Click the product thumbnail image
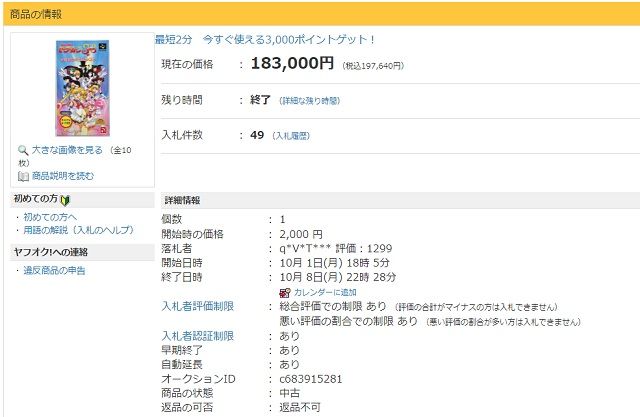The width and height of the screenshot is (640, 417). coord(83,89)
